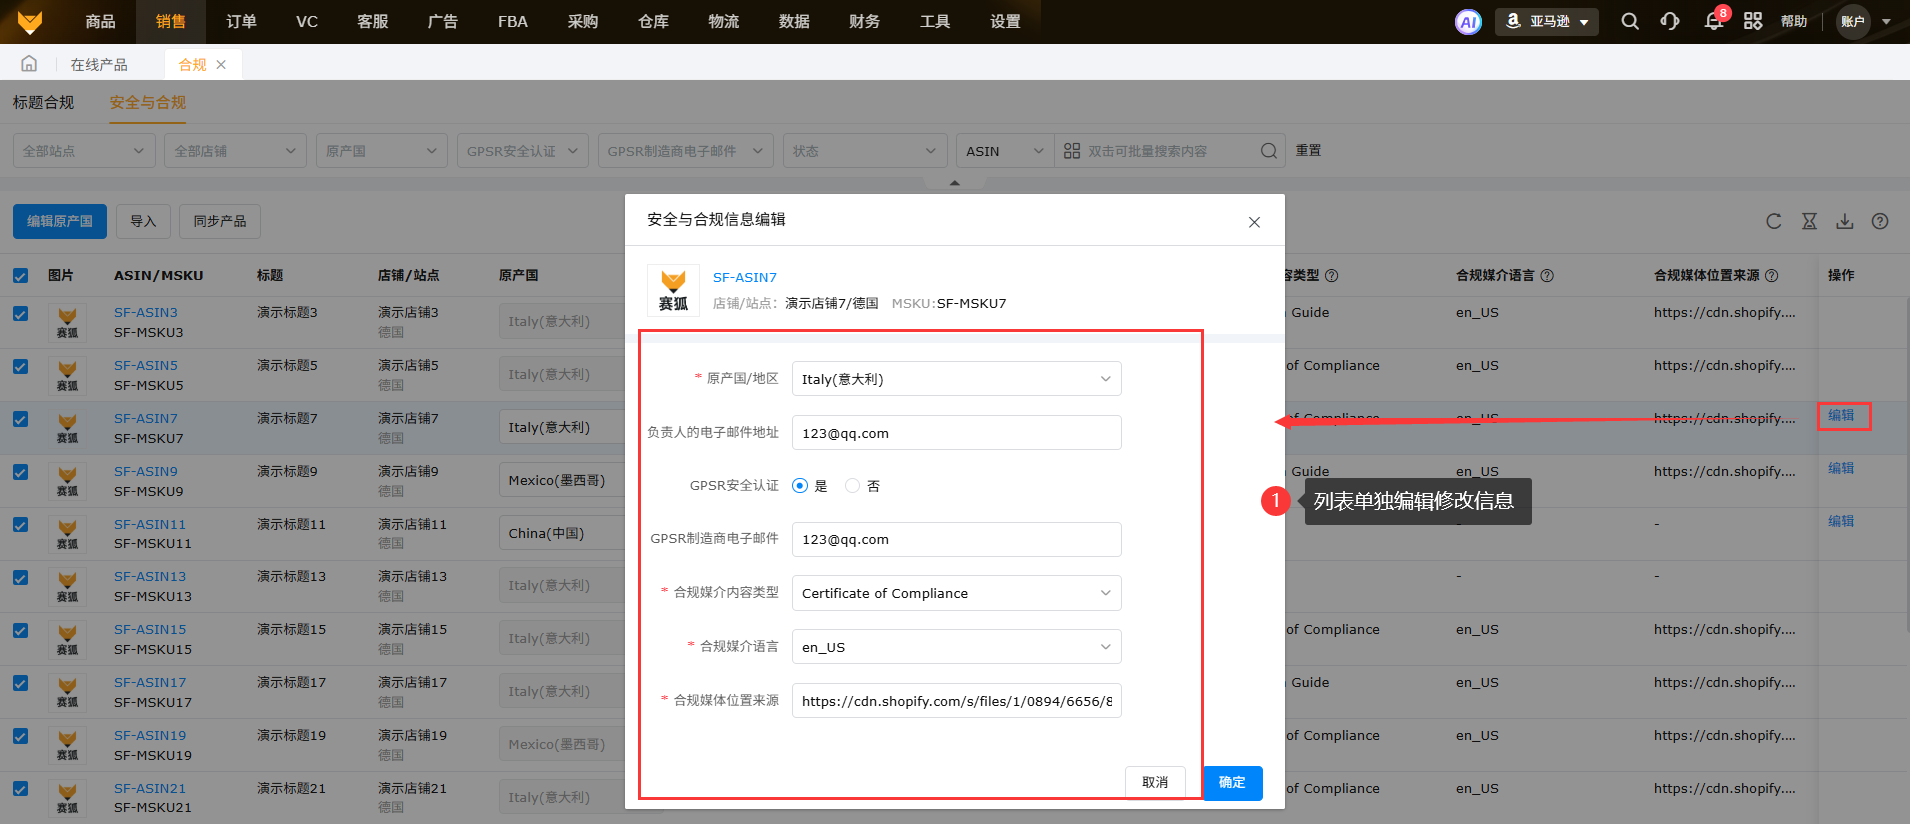1910x824 pixels.
Task: Click the product thumbnail for SF-ASIN3
Action: coord(67,323)
